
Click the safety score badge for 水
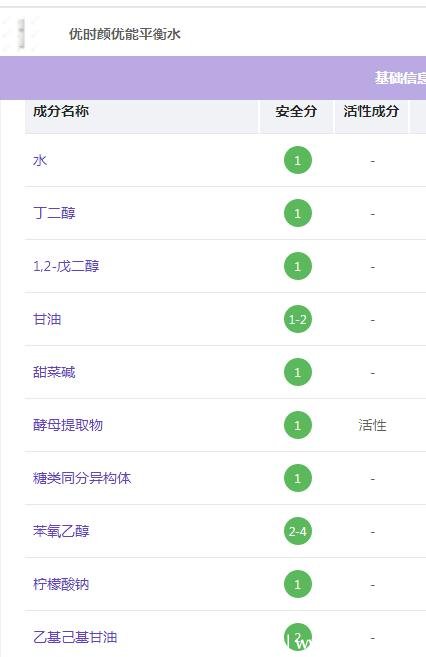pos(297,160)
